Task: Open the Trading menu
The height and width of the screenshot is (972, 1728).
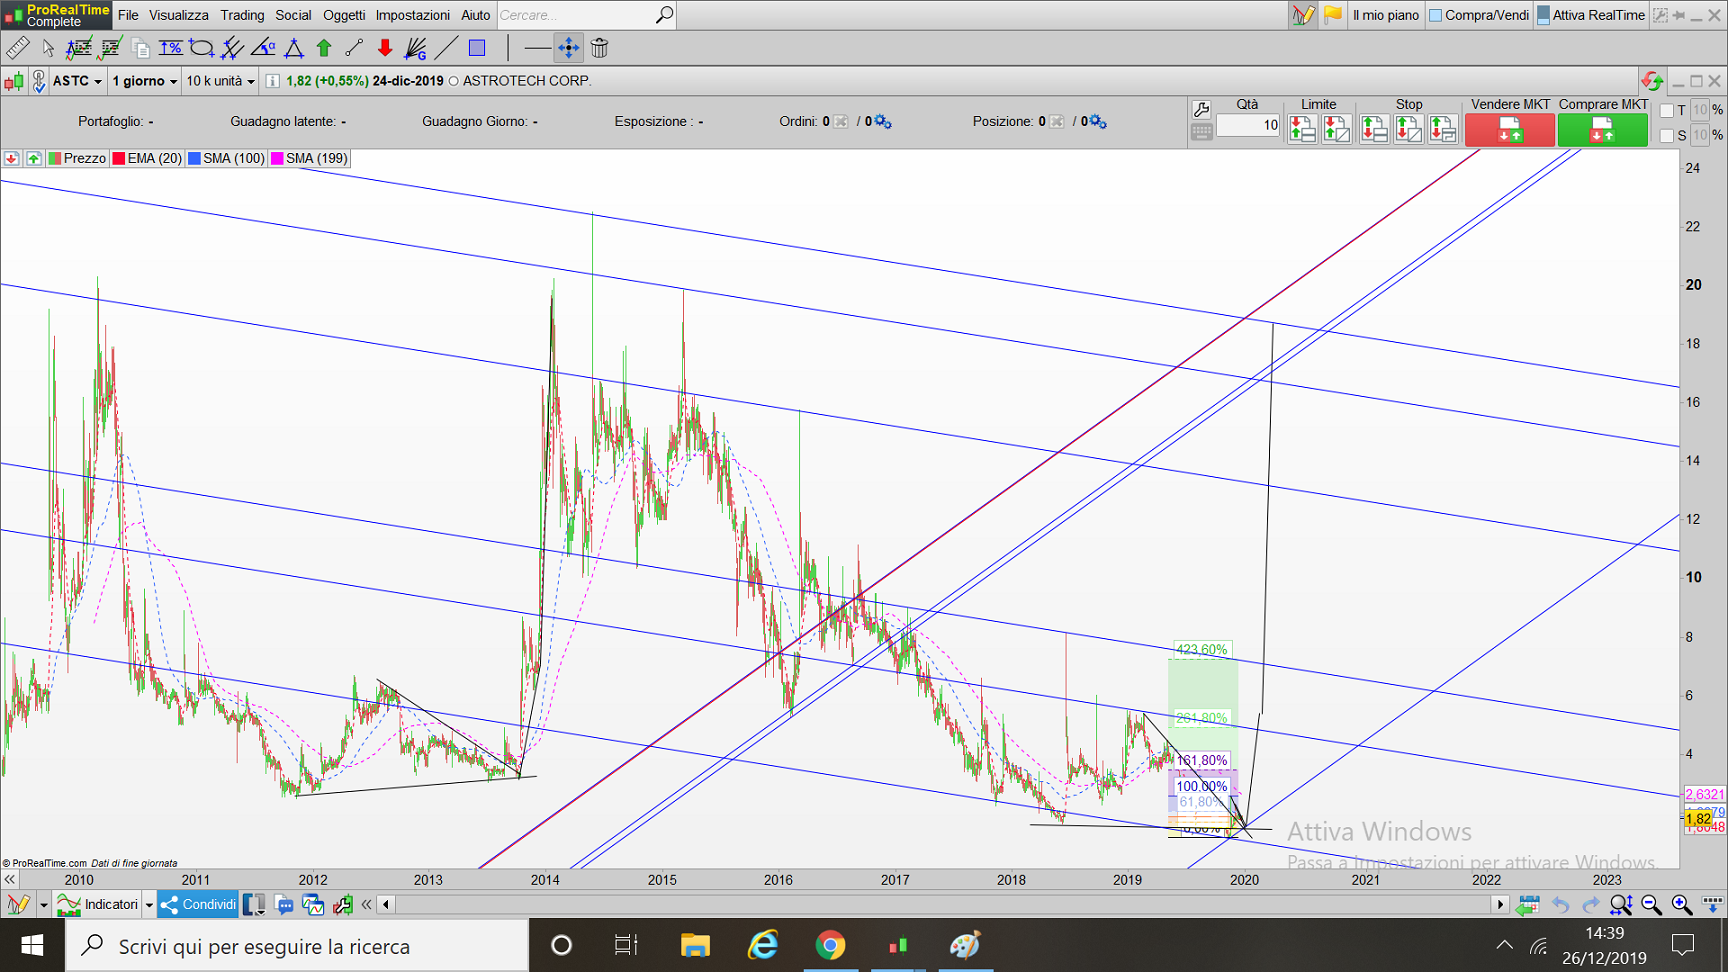Action: pyautogui.click(x=242, y=15)
